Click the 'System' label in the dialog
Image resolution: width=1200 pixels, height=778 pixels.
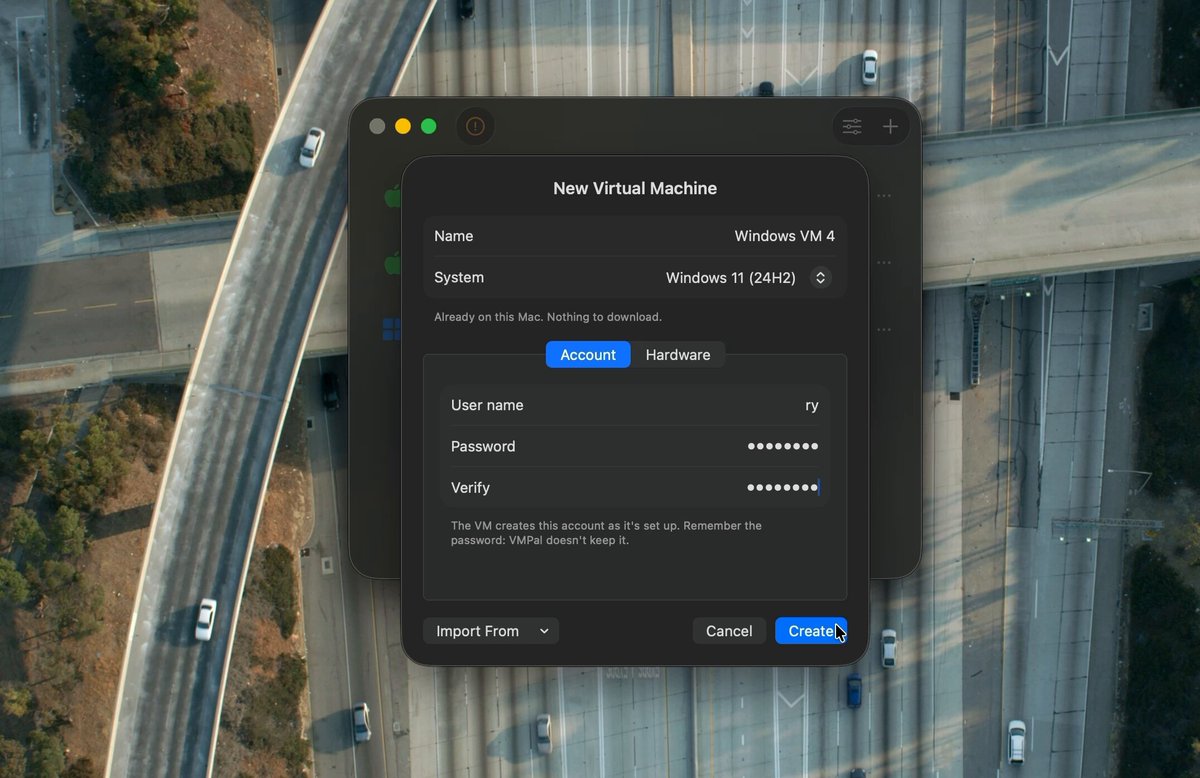(459, 278)
